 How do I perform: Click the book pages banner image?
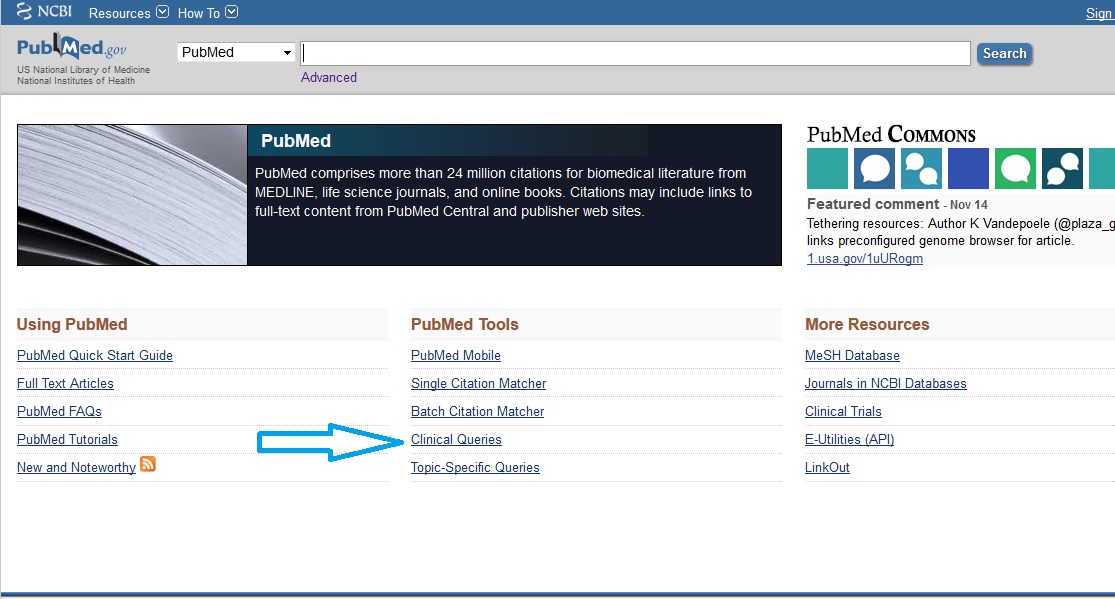pyautogui.click(x=132, y=195)
